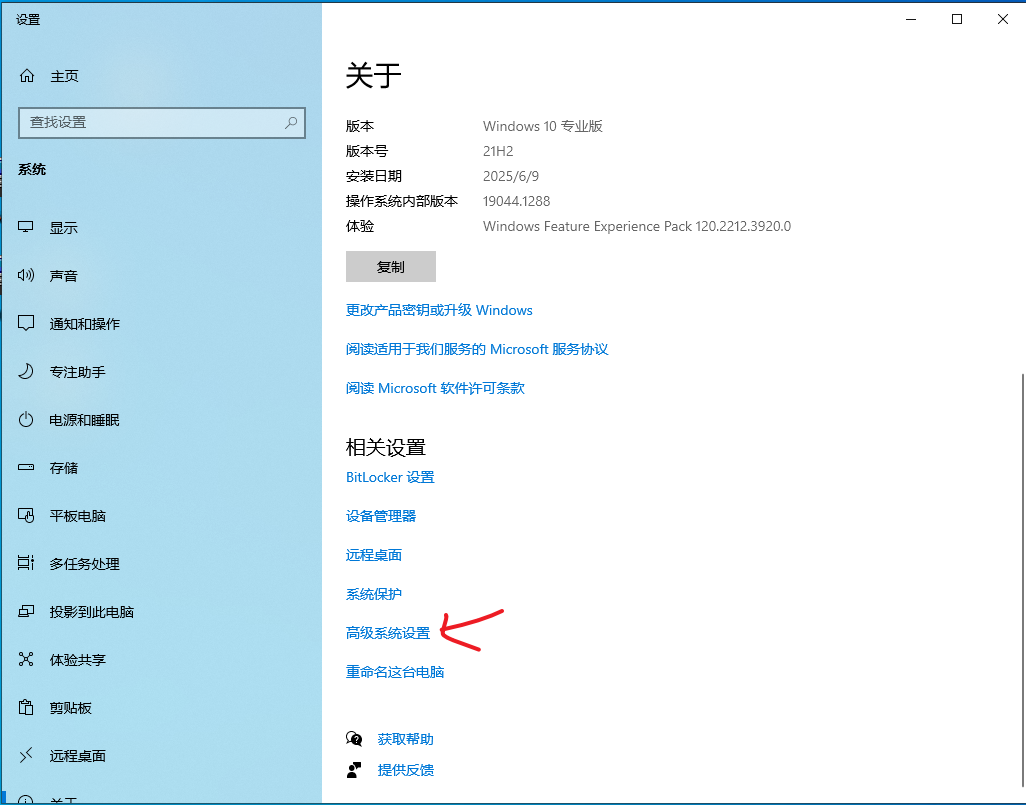The image size is (1026, 805).
Task: Go to 声音 settings
Action: [63, 276]
